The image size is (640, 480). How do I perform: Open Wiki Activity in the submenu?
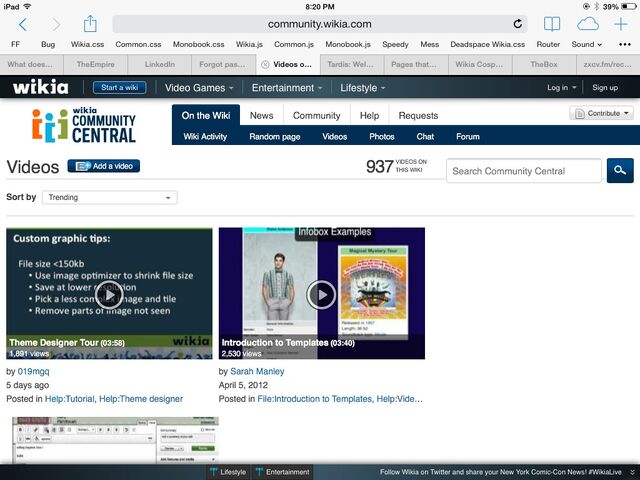tap(205, 136)
